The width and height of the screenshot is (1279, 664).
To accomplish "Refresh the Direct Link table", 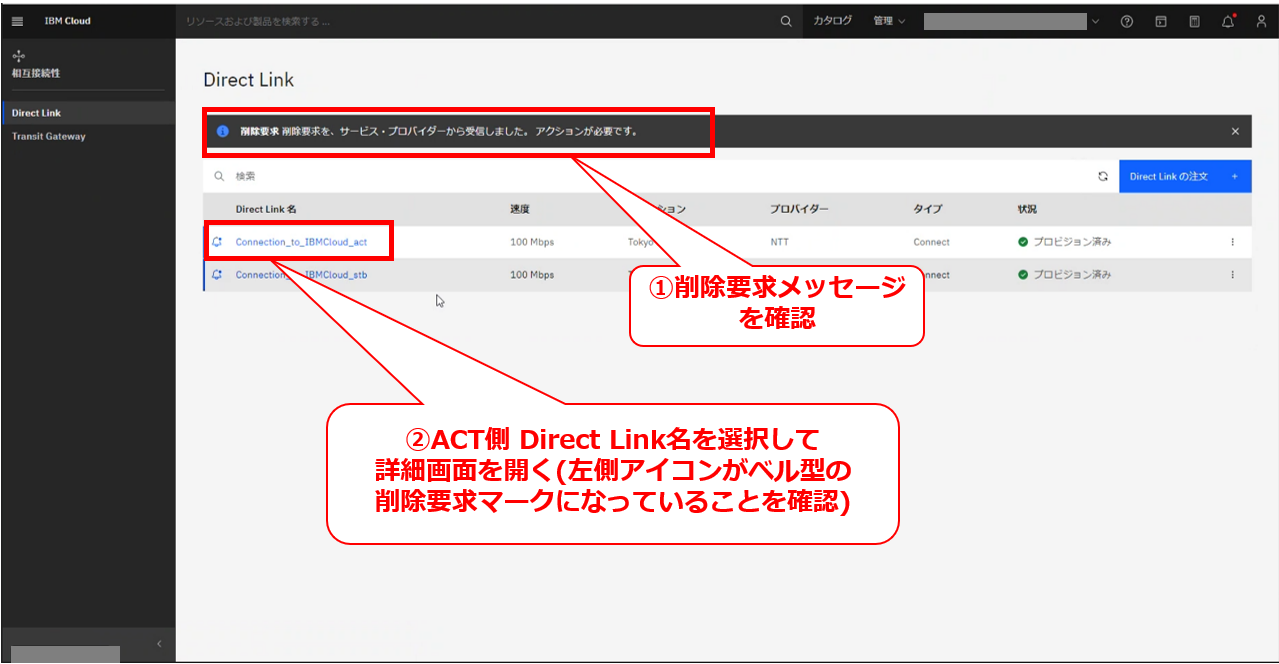I will [x=1103, y=176].
